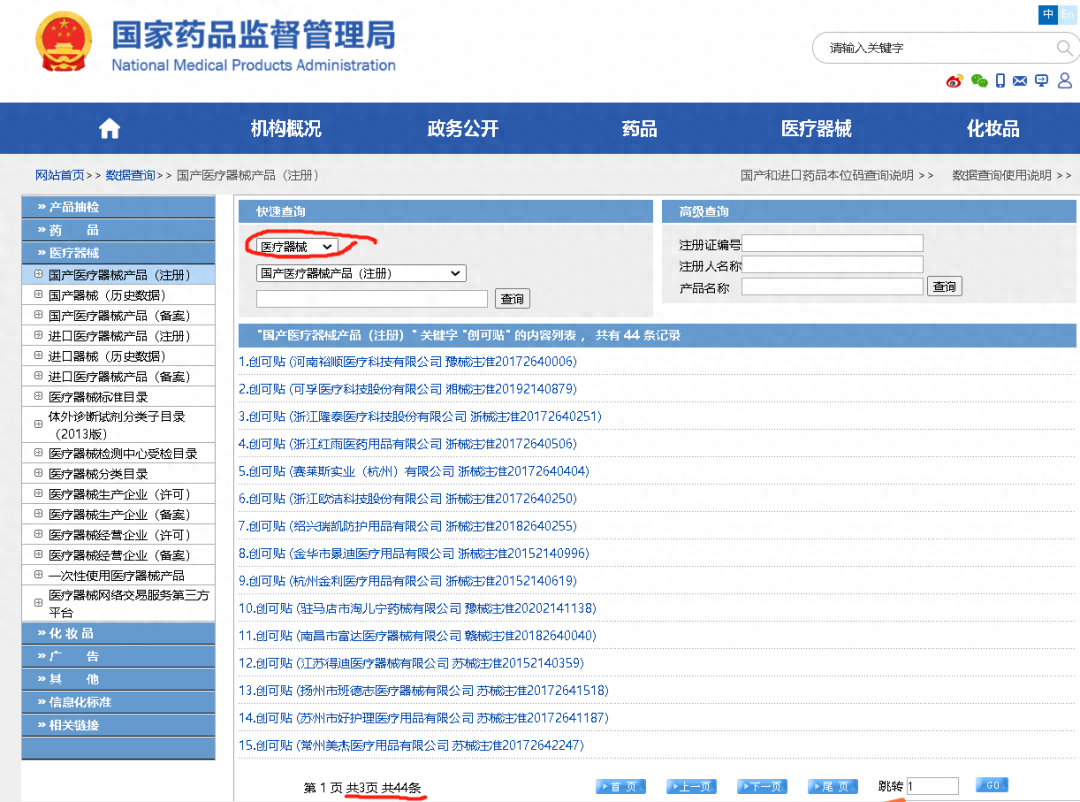Switch language to En (English)
1080x802 pixels.
[1068, 15]
